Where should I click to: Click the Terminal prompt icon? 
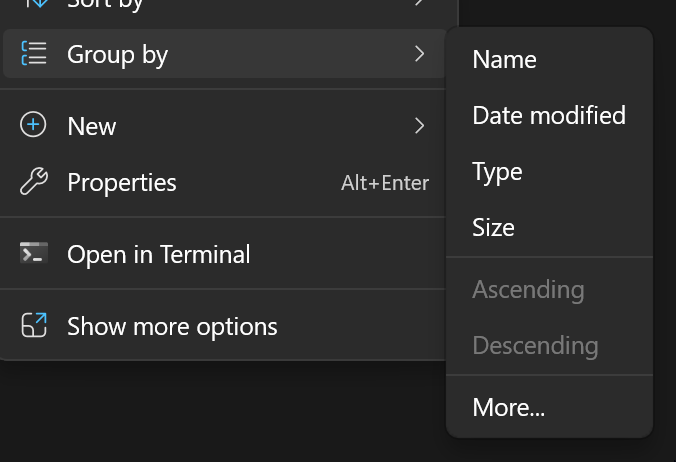(34, 254)
